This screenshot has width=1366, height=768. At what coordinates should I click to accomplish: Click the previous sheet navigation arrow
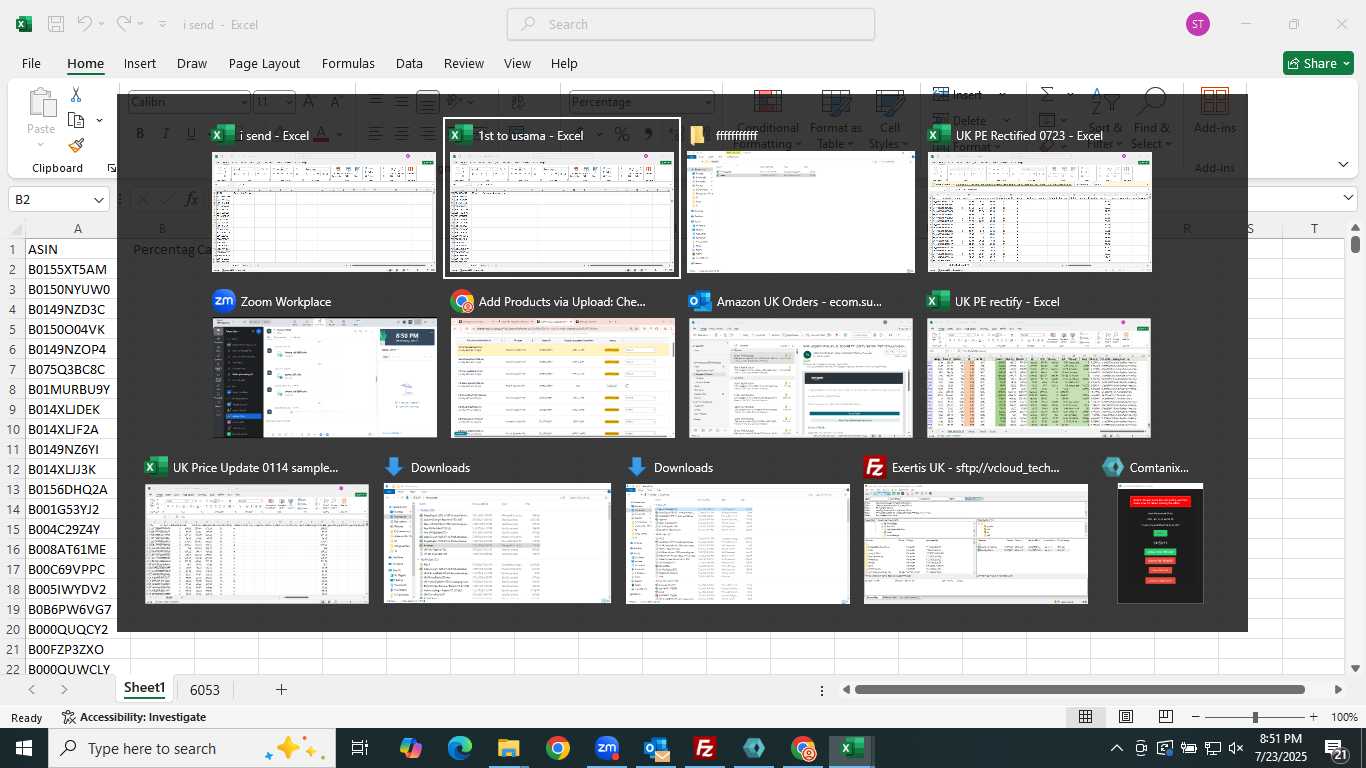(32, 689)
